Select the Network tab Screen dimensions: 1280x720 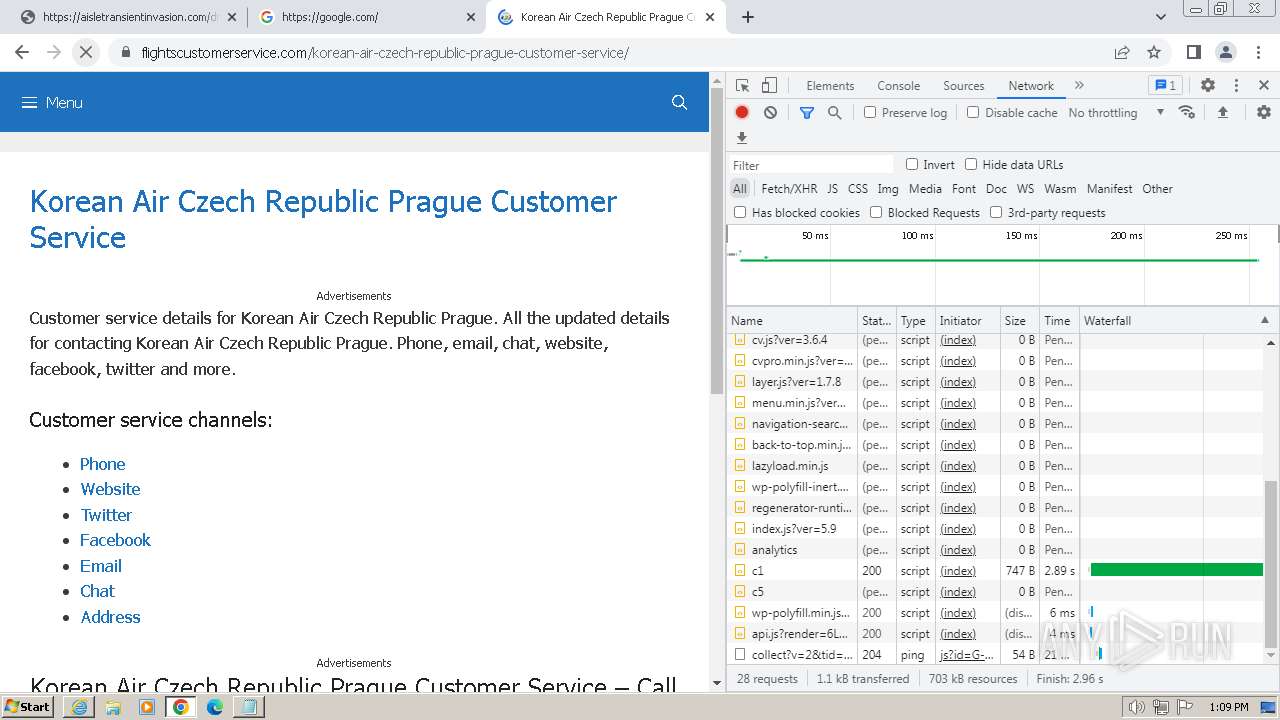point(1031,86)
